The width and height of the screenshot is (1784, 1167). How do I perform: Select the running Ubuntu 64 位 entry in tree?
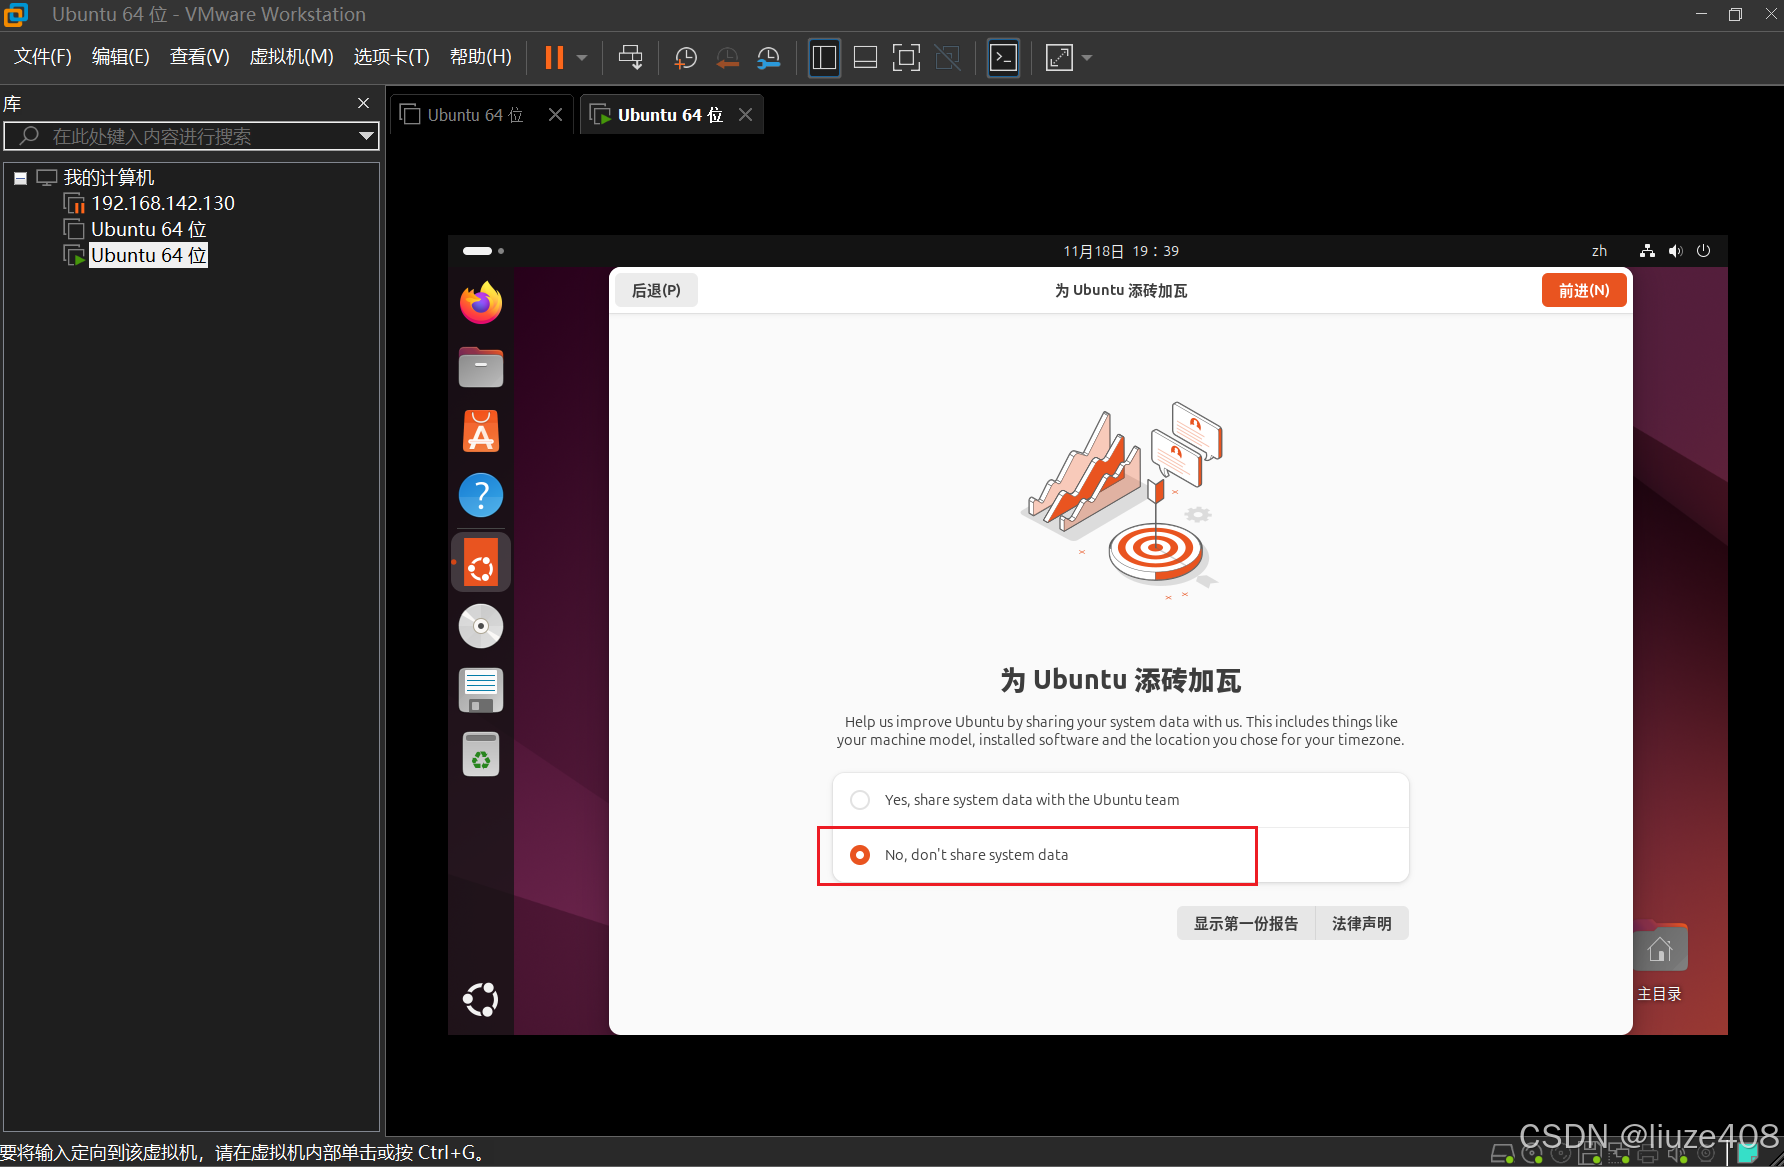click(x=148, y=255)
